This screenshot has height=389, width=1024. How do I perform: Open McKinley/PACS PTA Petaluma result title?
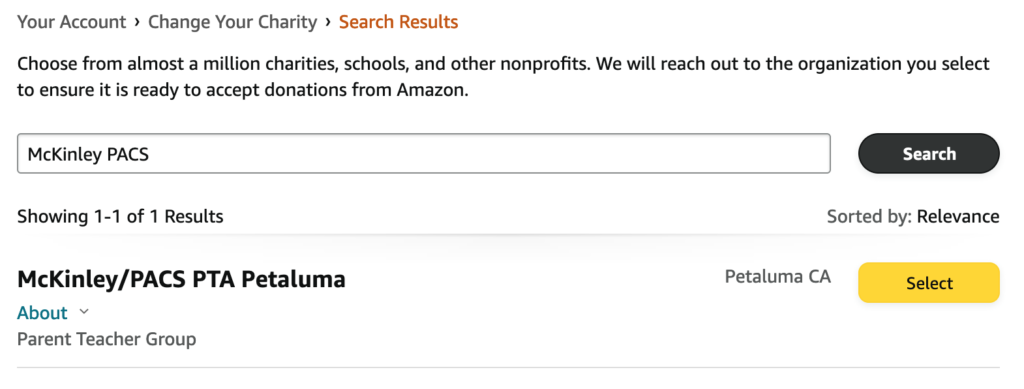click(x=181, y=279)
